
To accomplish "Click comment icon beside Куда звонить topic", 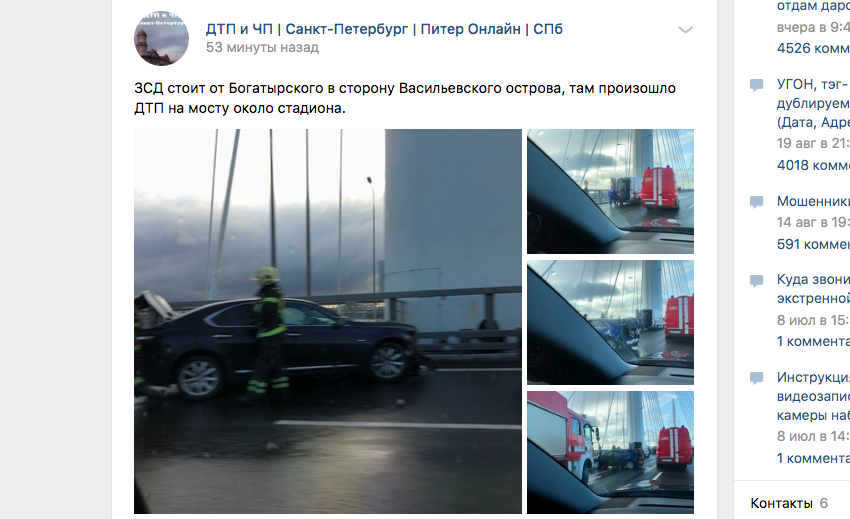I will 756,280.
